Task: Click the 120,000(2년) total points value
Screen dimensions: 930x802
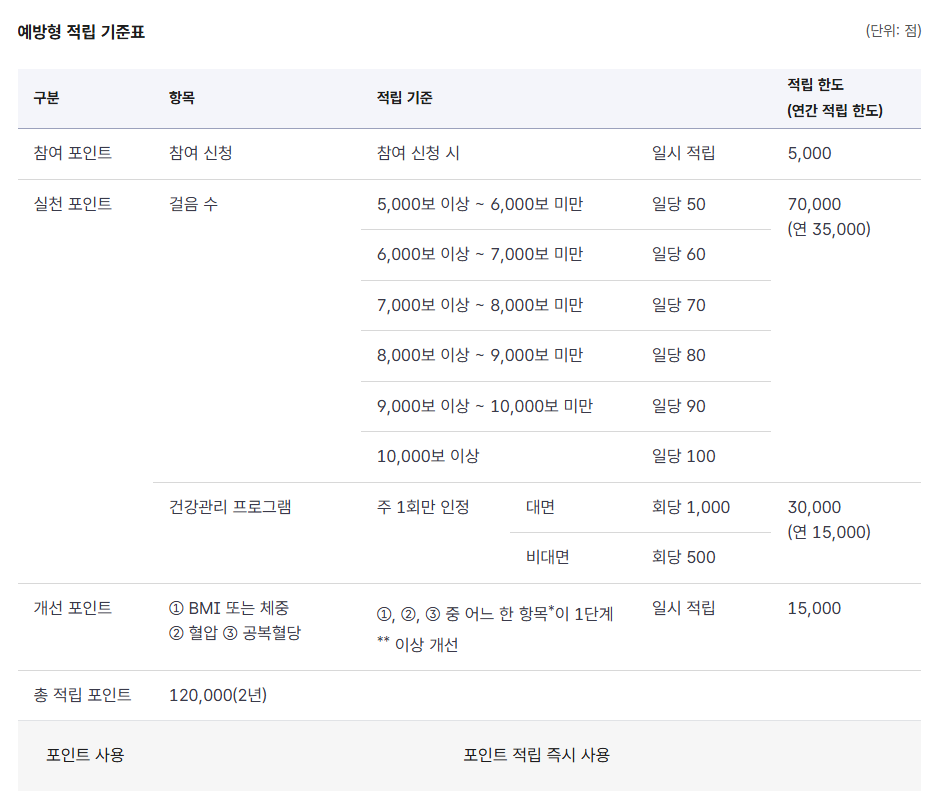Action: point(218,695)
